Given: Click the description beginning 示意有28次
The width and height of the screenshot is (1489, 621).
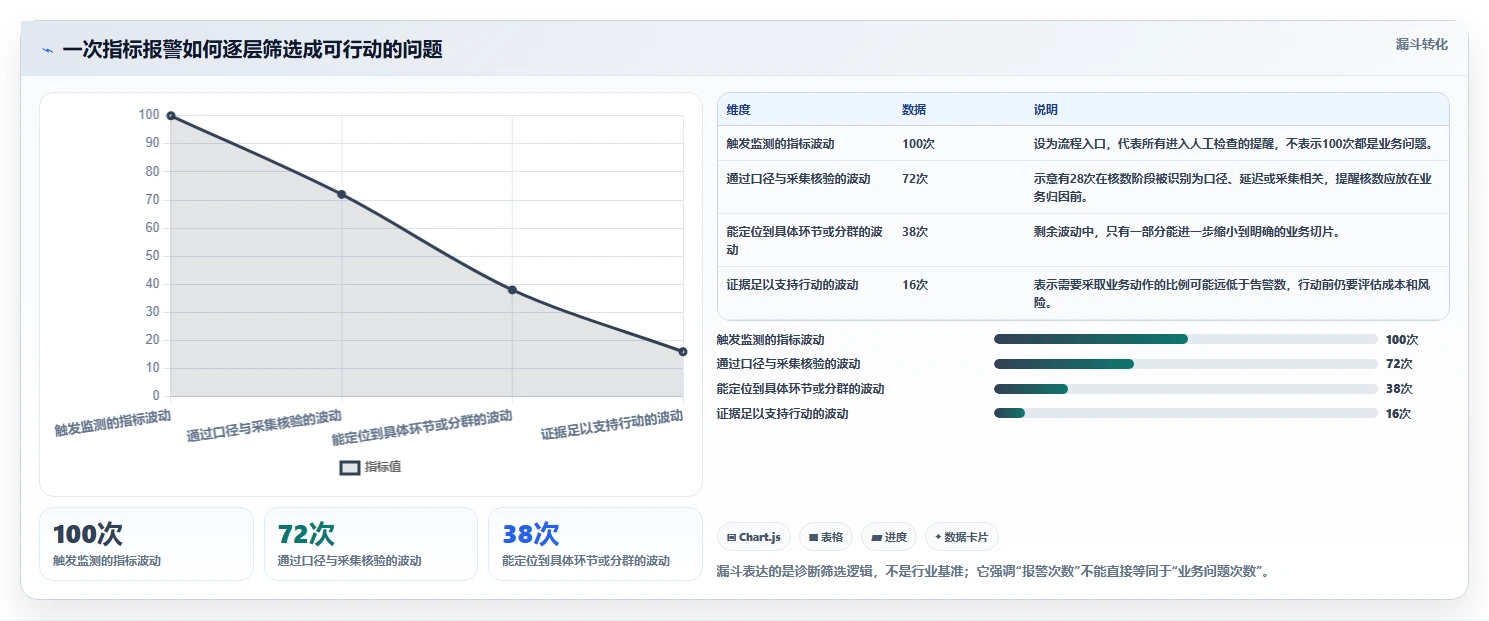Looking at the screenshot, I should tap(1234, 187).
